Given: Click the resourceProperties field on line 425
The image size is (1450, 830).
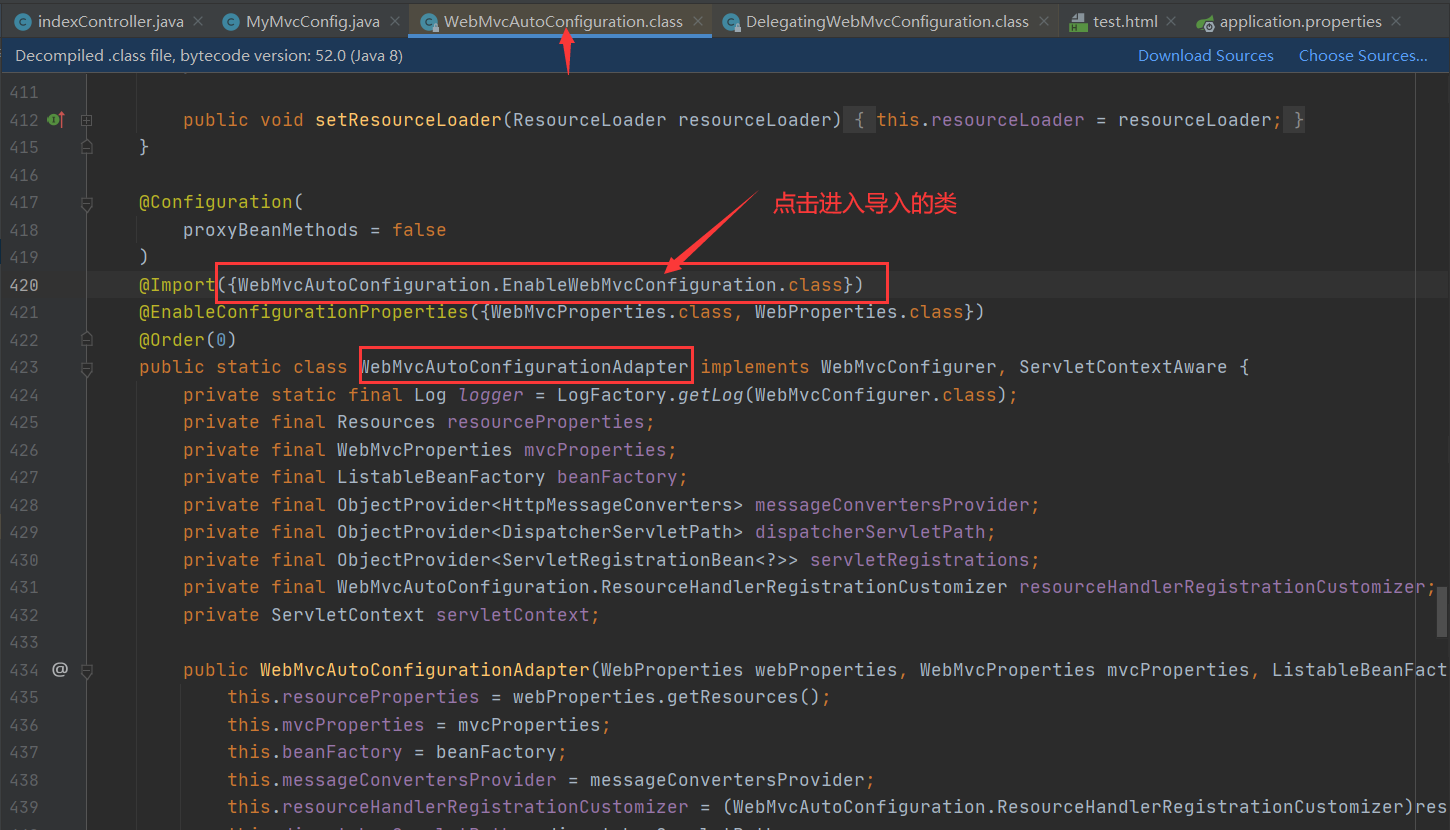Looking at the screenshot, I should coord(546,422).
